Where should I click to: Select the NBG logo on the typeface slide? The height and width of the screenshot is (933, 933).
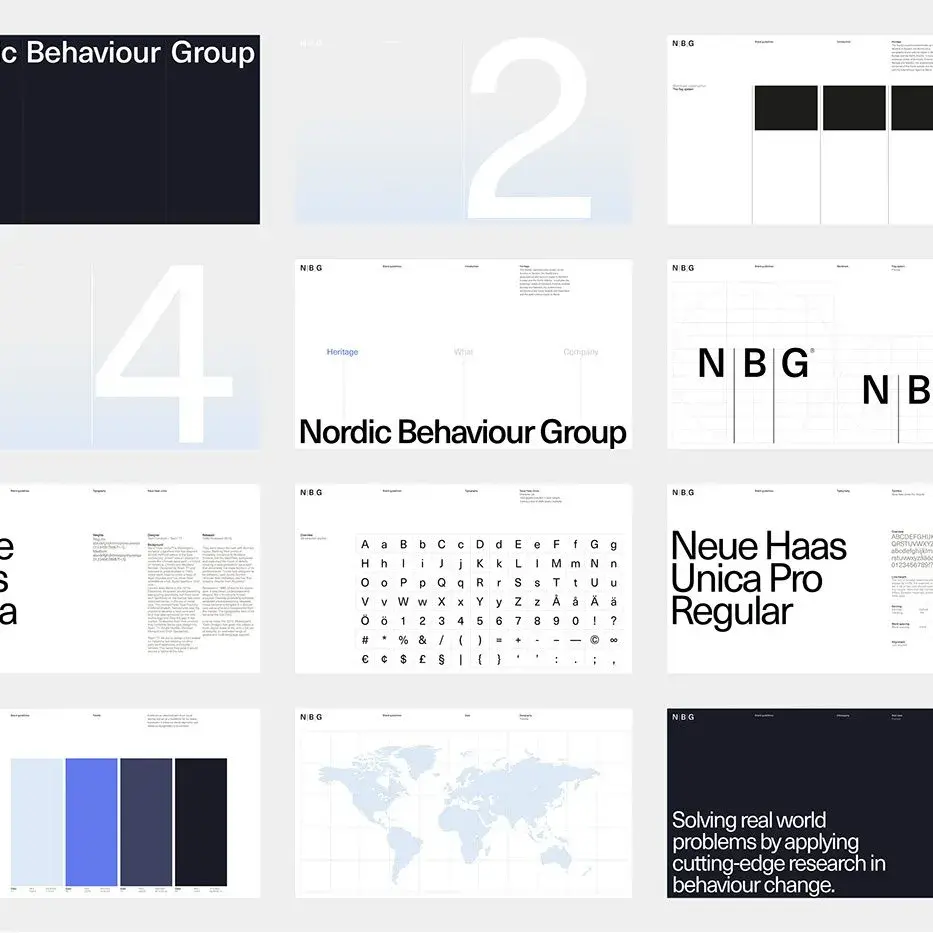(682, 492)
